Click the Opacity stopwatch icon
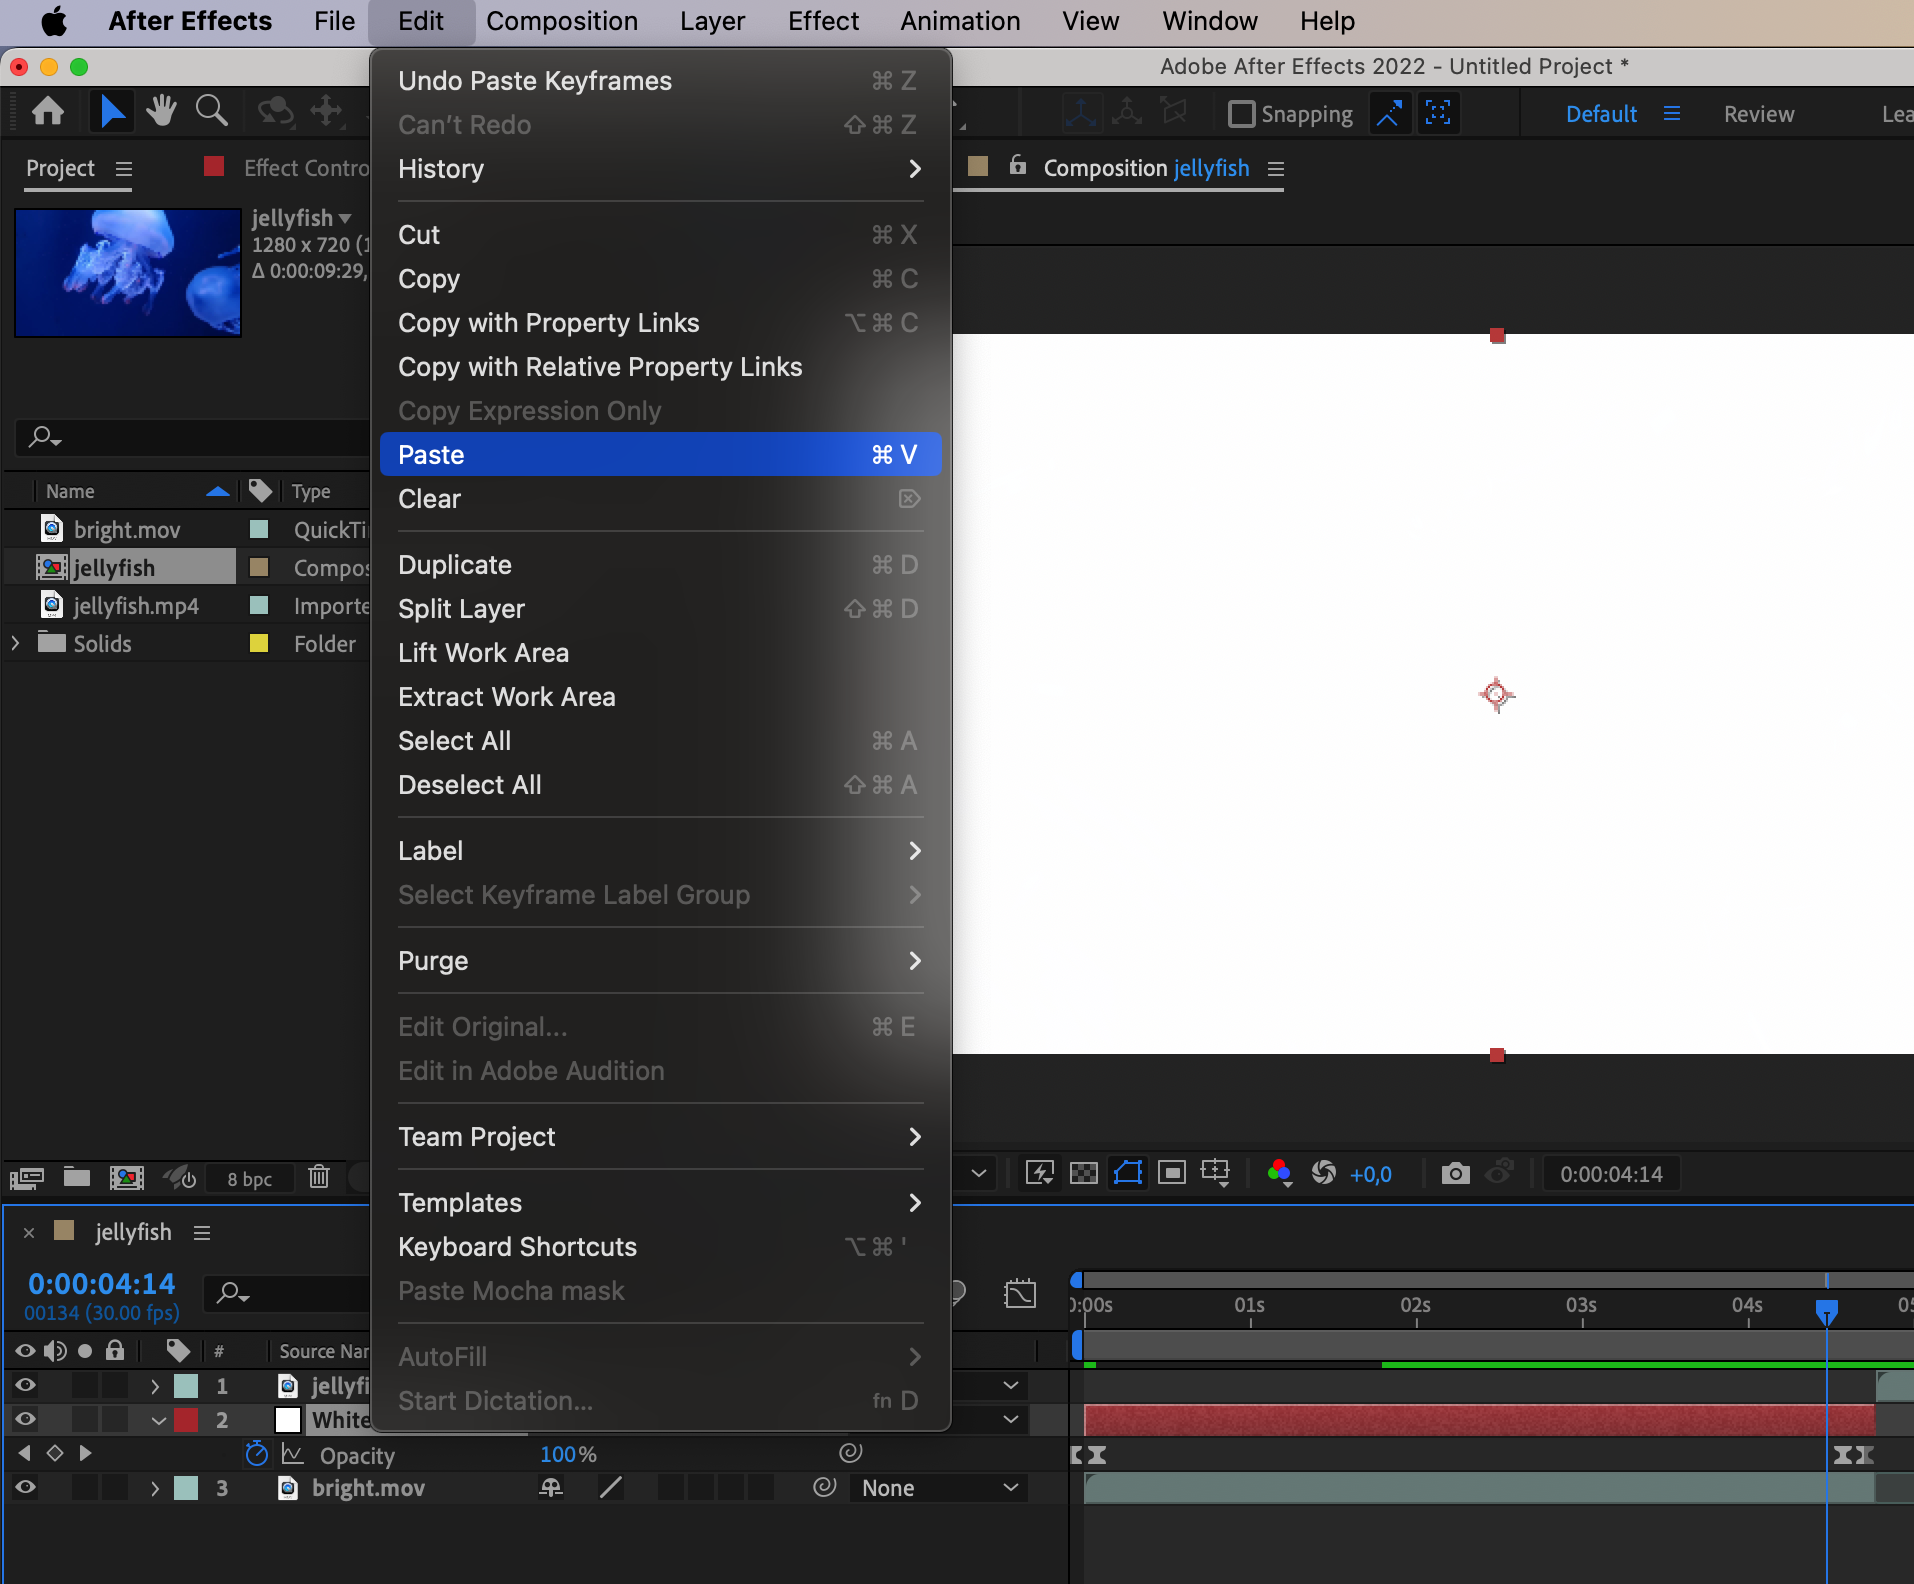Screen dimensions: 1914x1584 (x=257, y=1454)
